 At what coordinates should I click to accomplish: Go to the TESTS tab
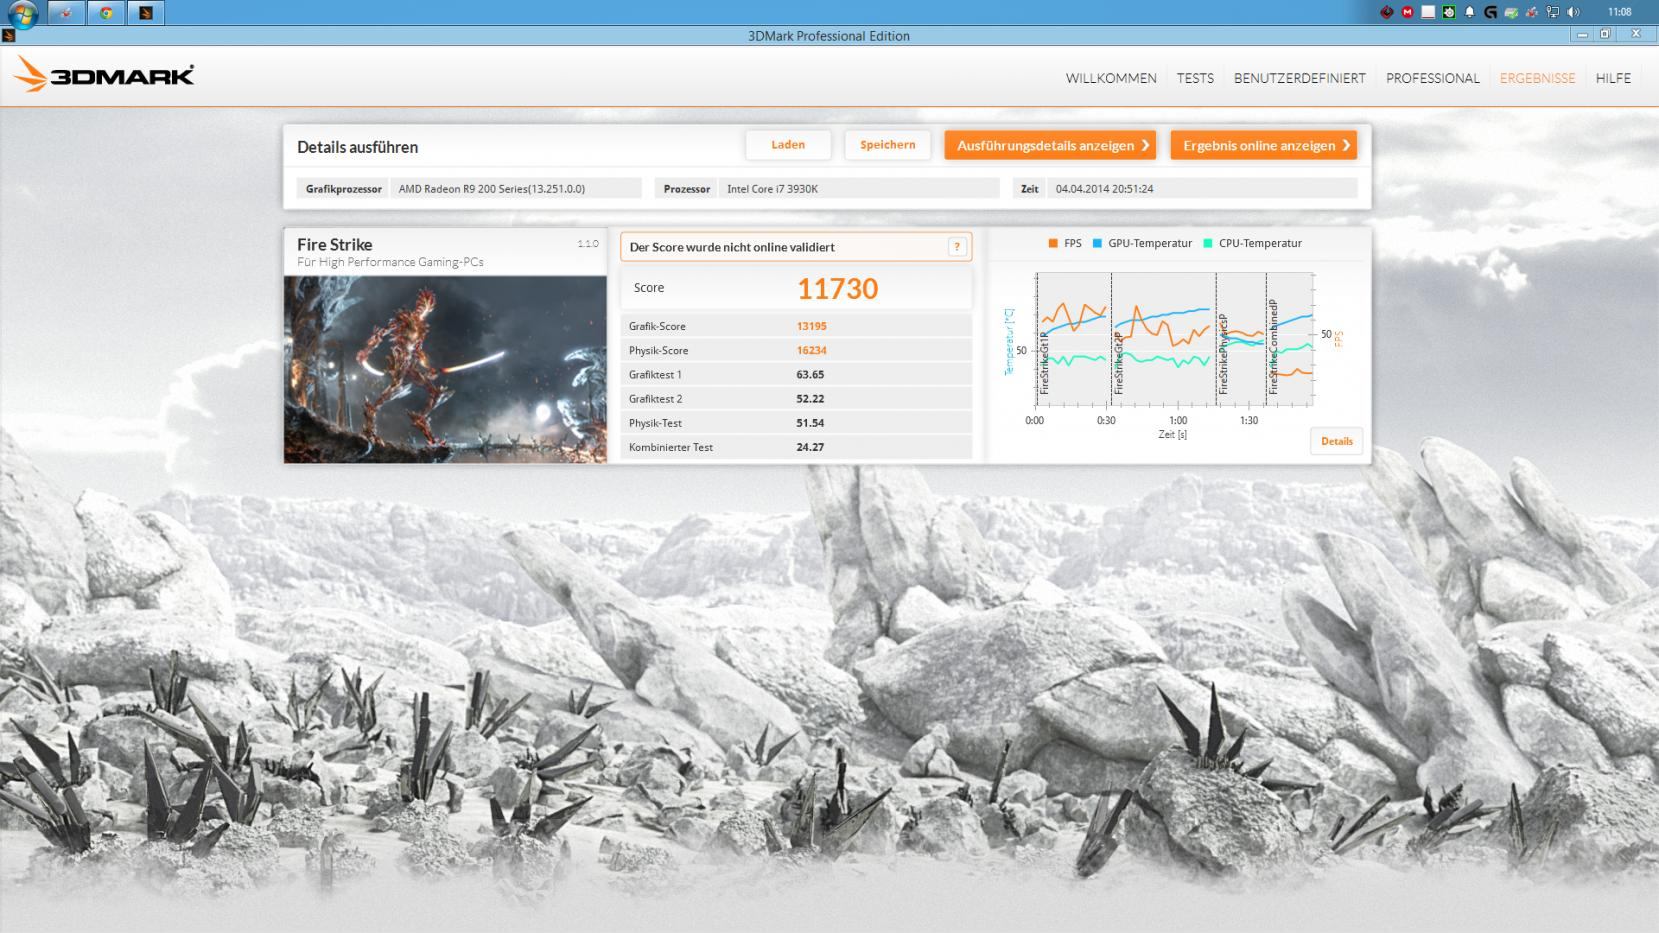(1195, 78)
